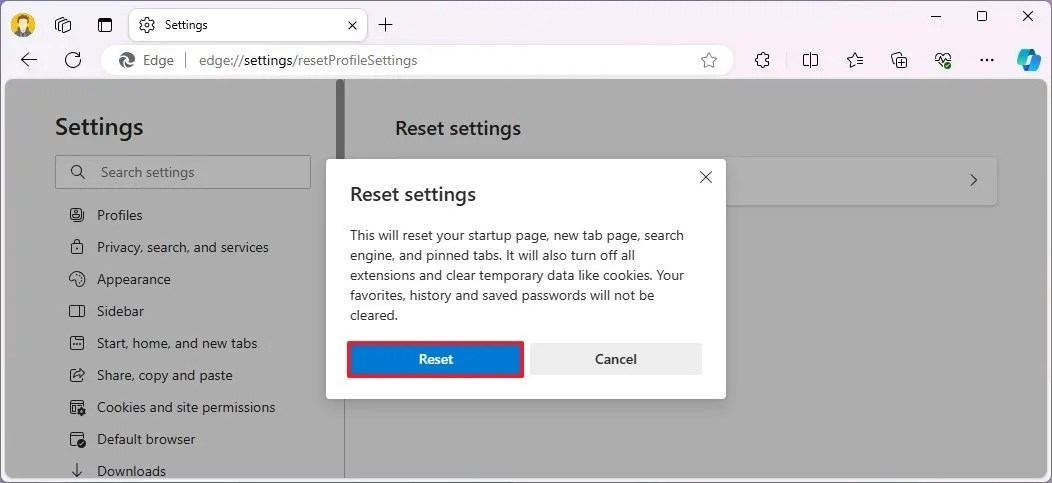Click the Profiles sidebar icon
Screen dimensions: 1052x483
[77, 215]
